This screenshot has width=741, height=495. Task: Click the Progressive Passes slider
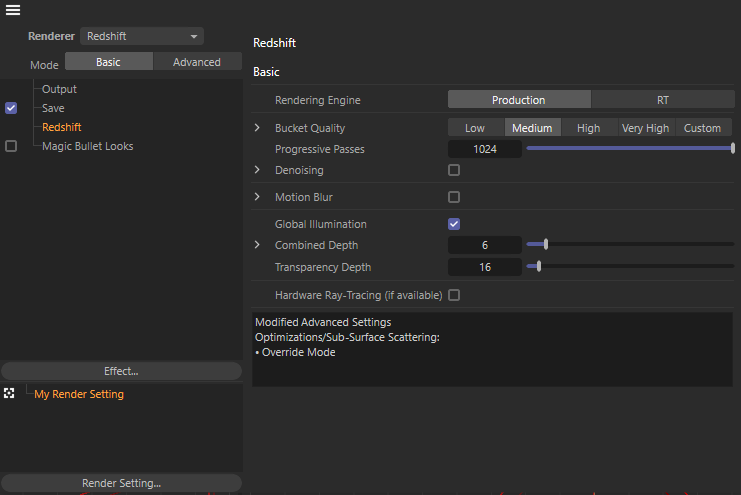point(630,149)
